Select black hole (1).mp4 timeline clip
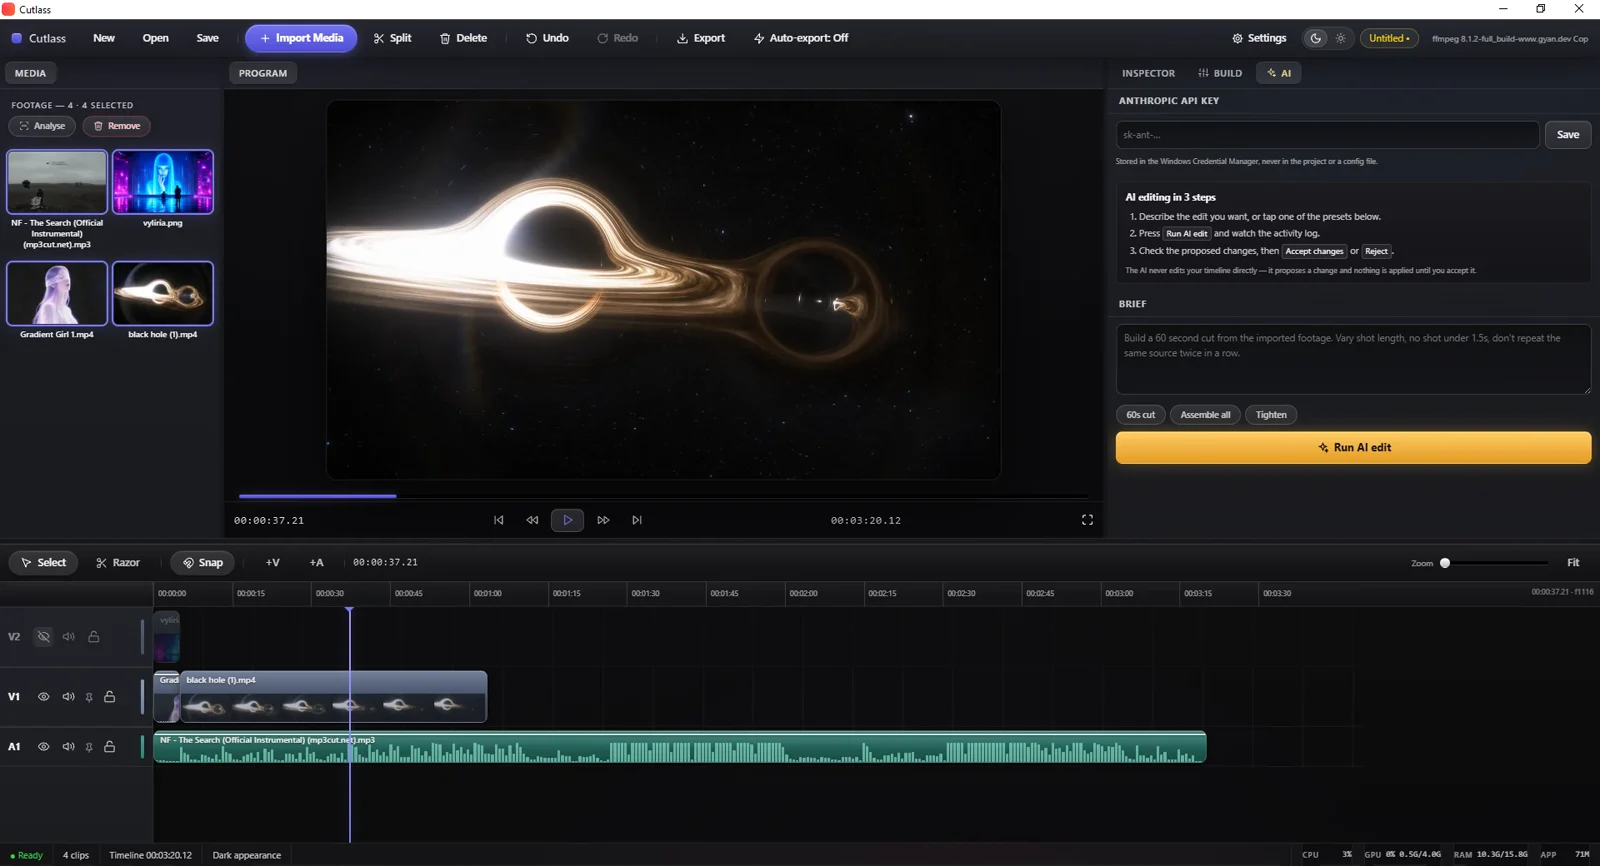This screenshot has width=1600, height=866. [x=333, y=697]
